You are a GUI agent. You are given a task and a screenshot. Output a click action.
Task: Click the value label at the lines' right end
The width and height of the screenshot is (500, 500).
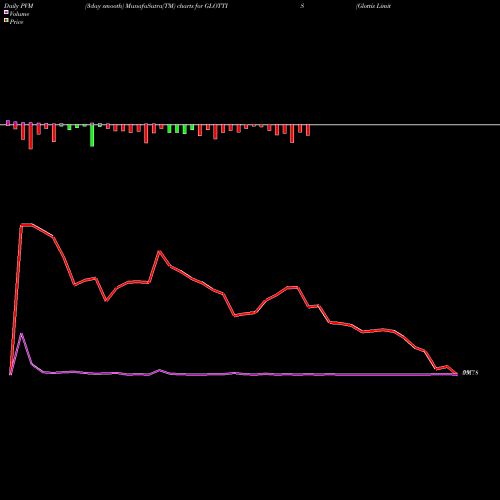(470, 373)
